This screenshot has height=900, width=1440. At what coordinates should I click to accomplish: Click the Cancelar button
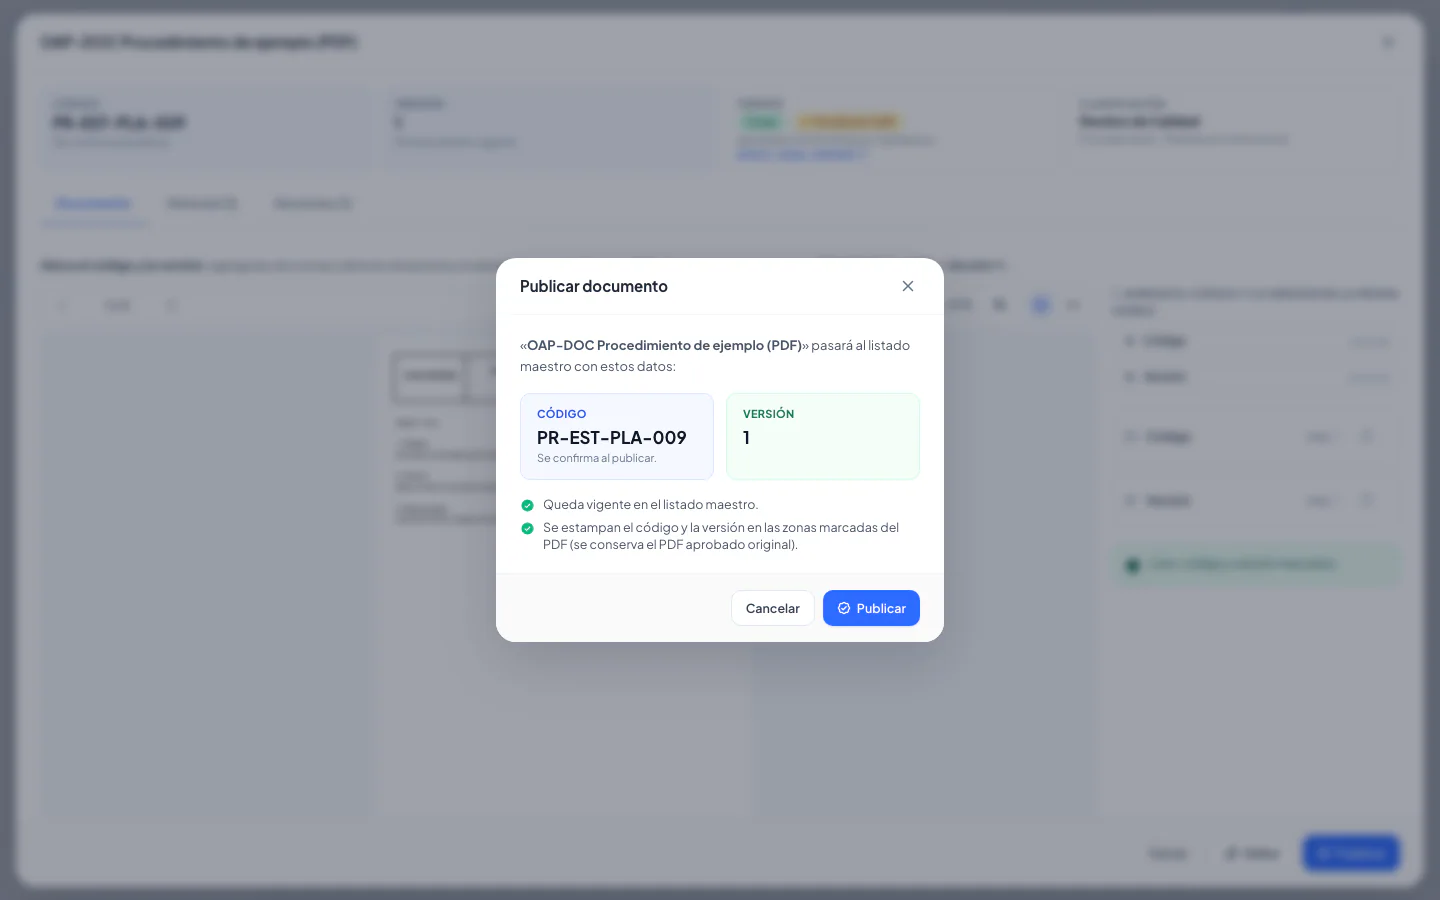tap(772, 608)
